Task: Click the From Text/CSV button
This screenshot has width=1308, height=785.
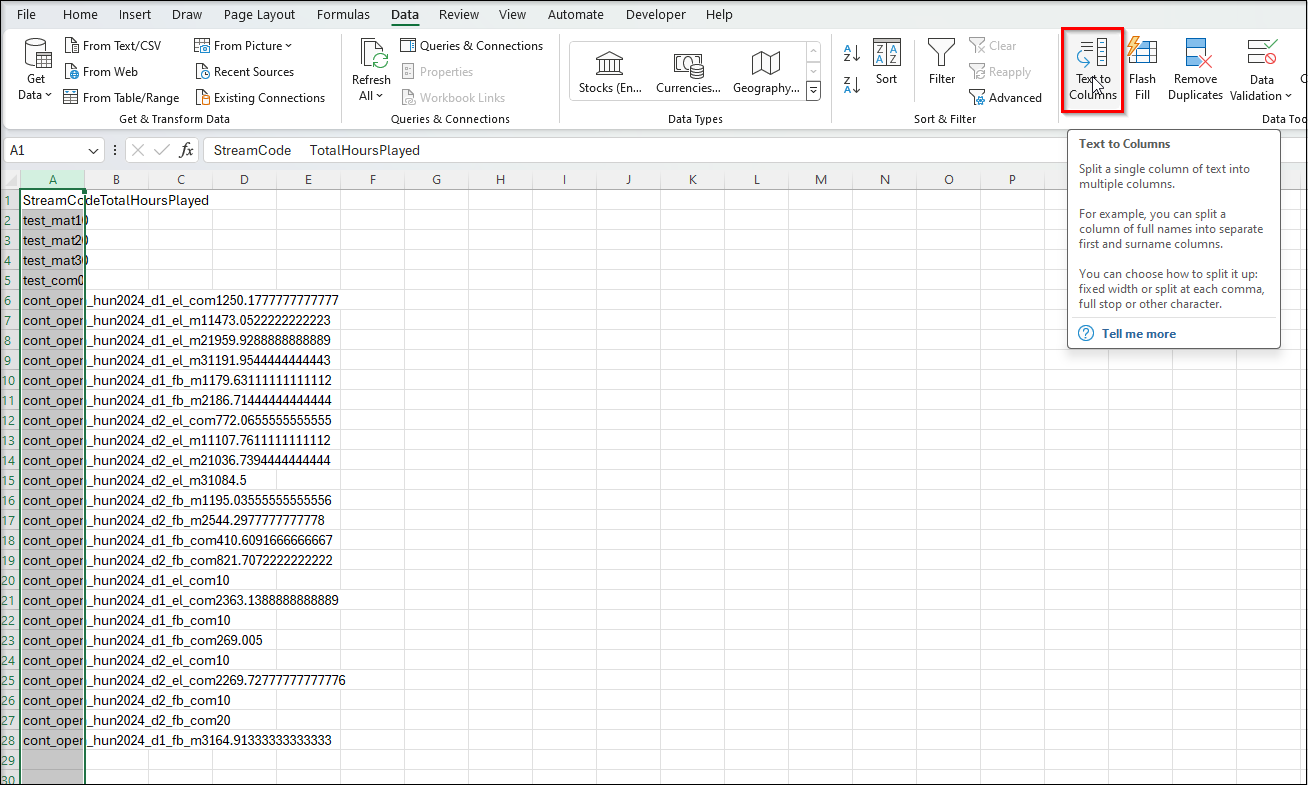Action: coord(112,46)
